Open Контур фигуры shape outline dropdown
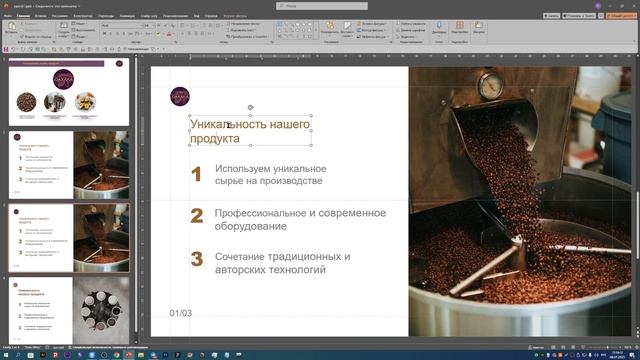 (372, 30)
